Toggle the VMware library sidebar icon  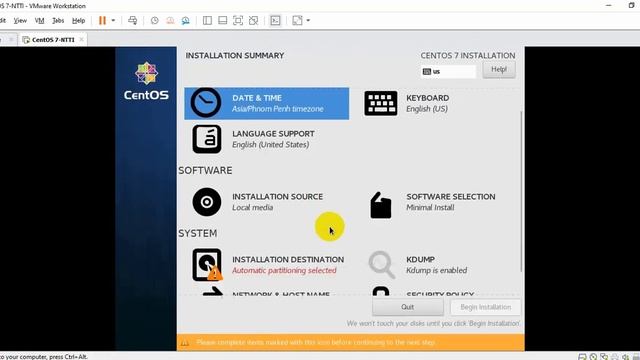coord(207,20)
